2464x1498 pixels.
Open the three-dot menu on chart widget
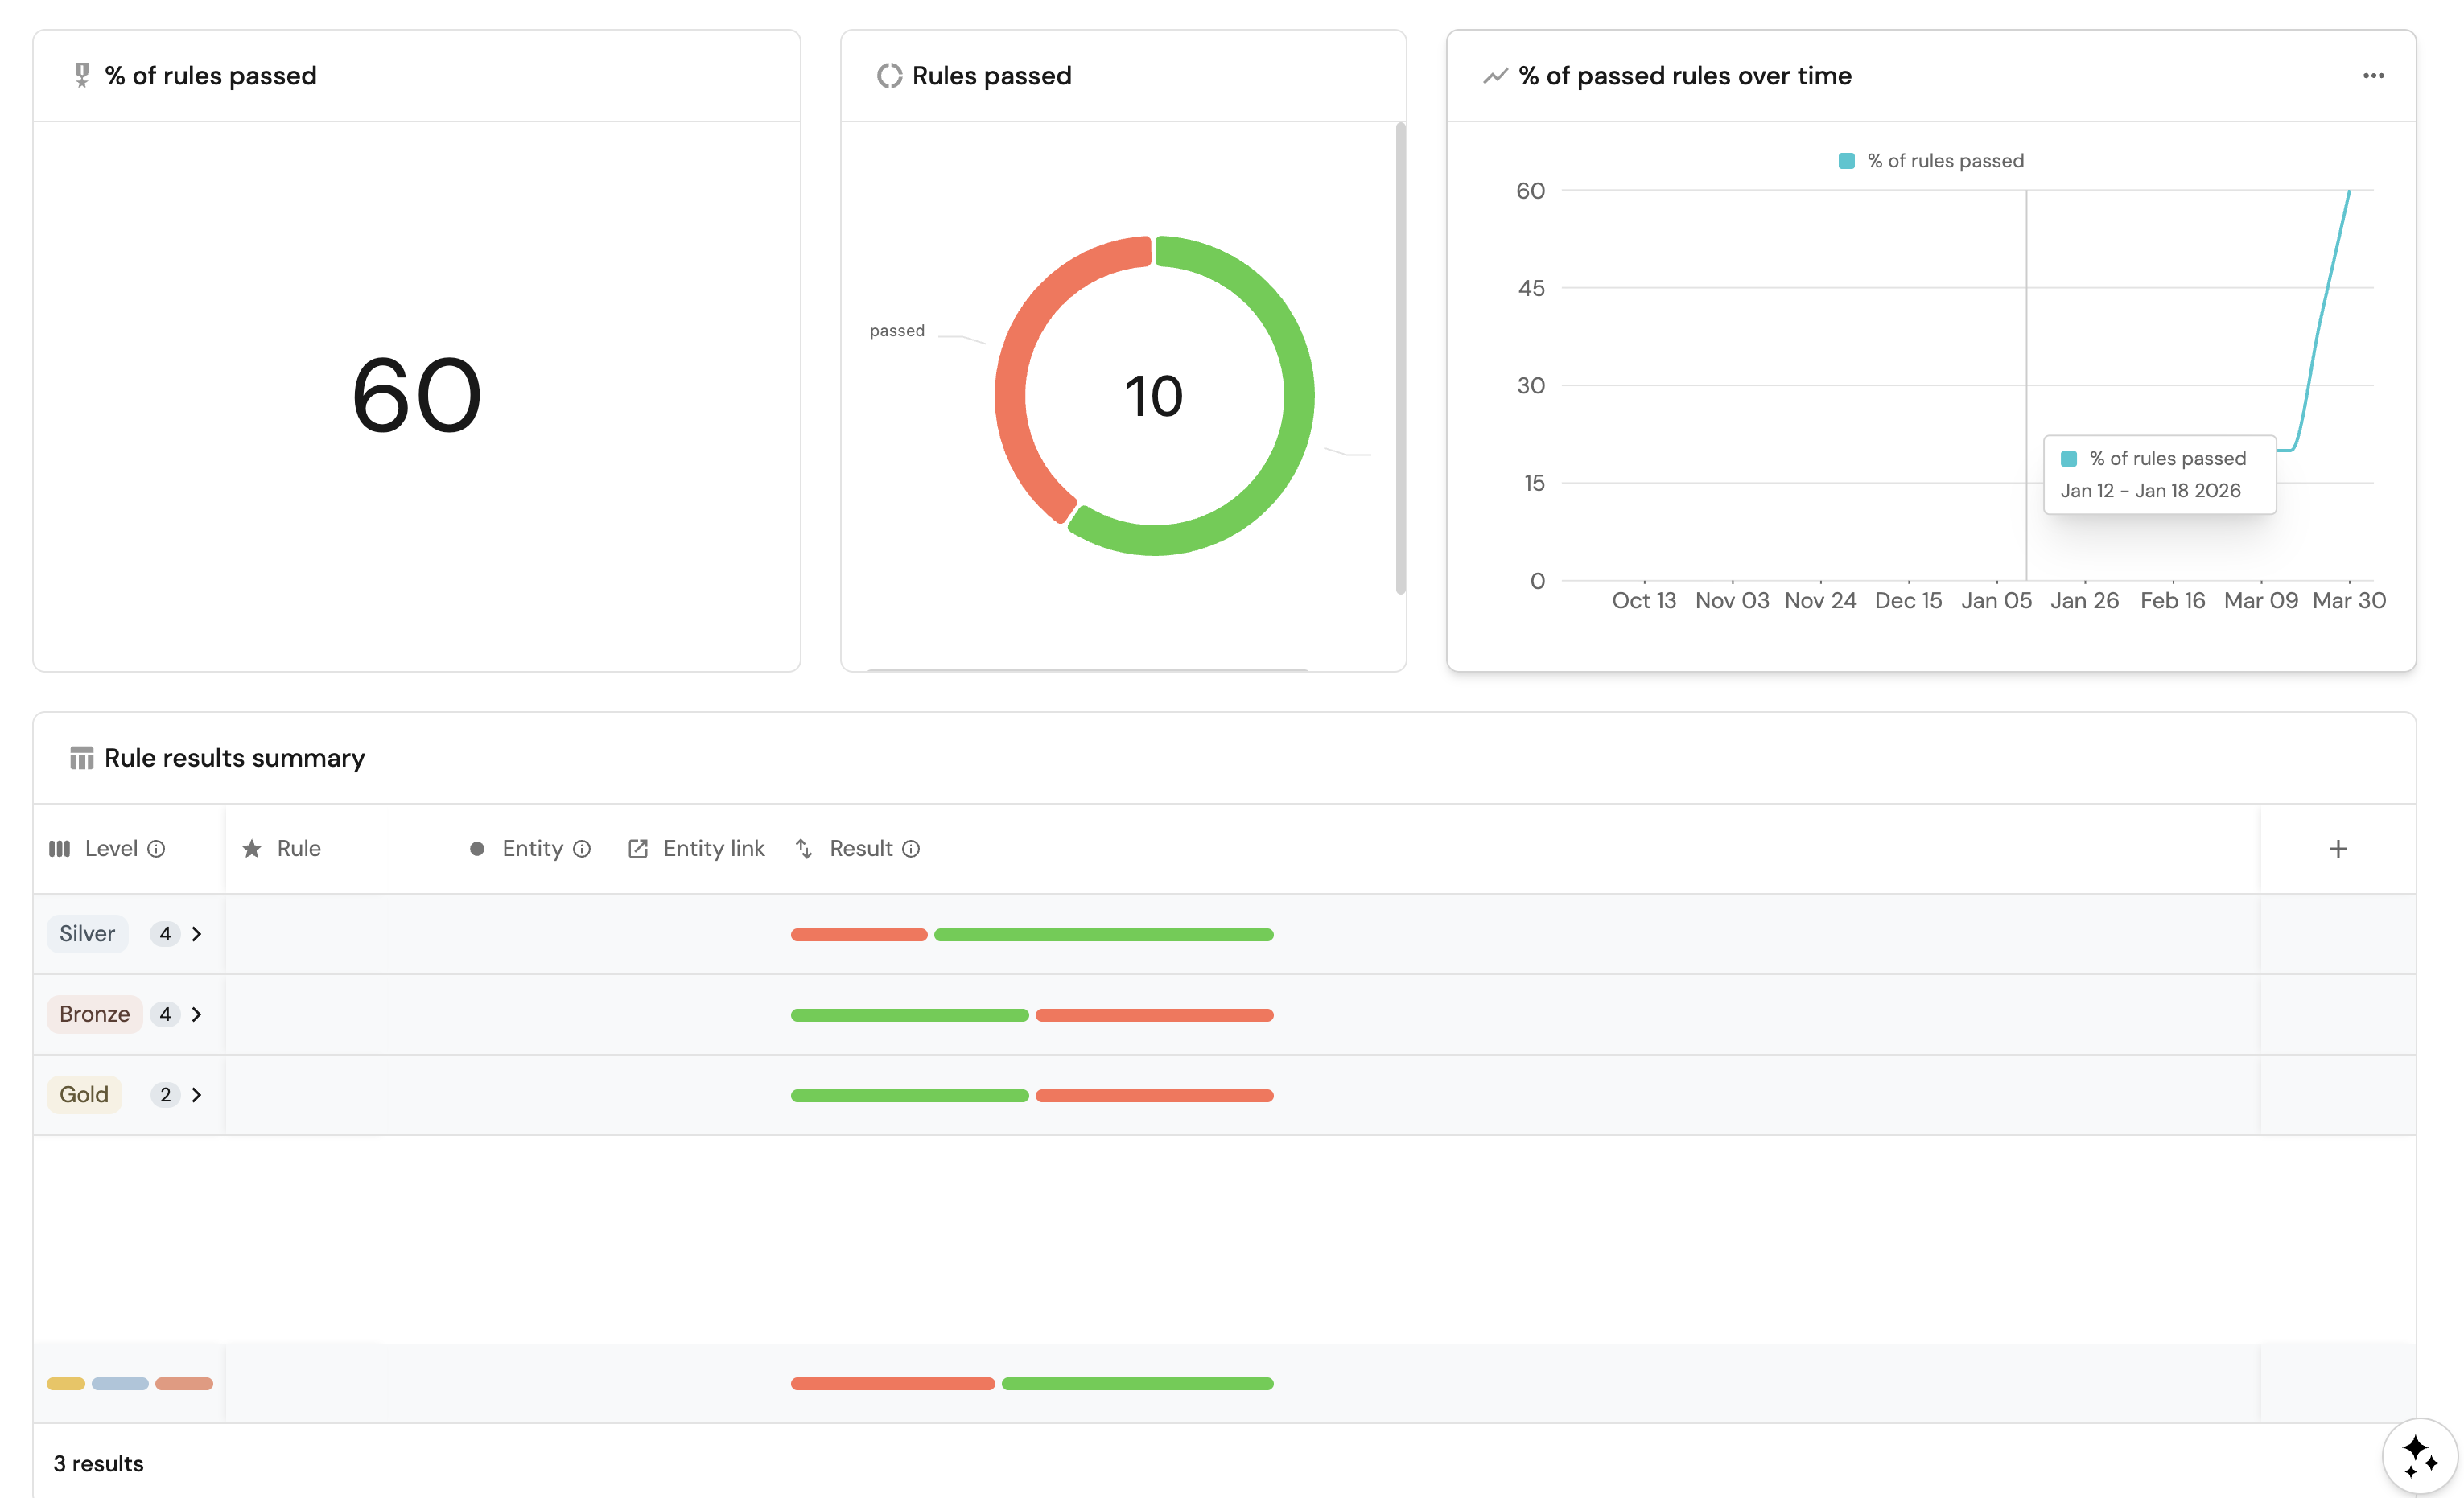click(2373, 76)
